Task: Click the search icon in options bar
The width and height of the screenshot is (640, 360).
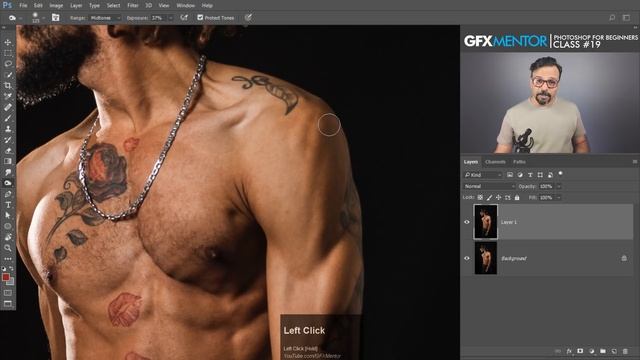Action: pyautogui.click(x=612, y=18)
